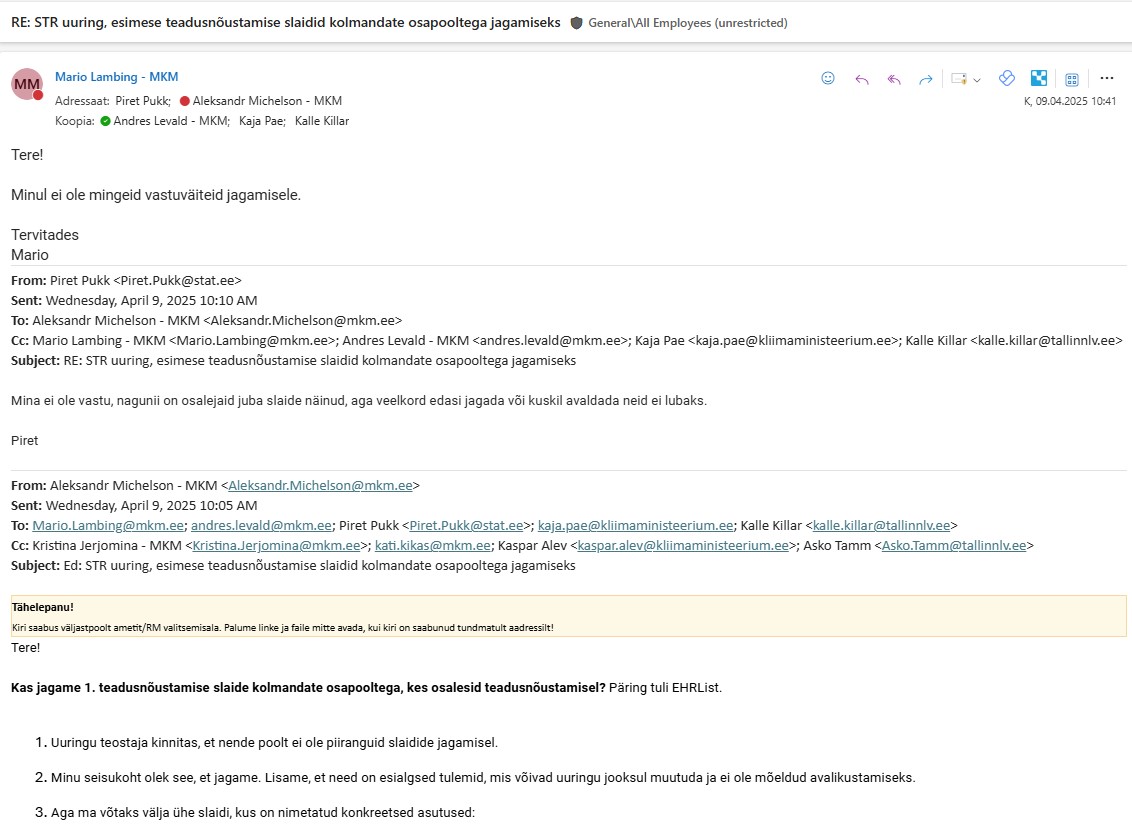The height and width of the screenshot is (830, 1132).
Task: Click underlined kalle.killar@tallinnlv.ee link
Action: [x=881, y=525]
